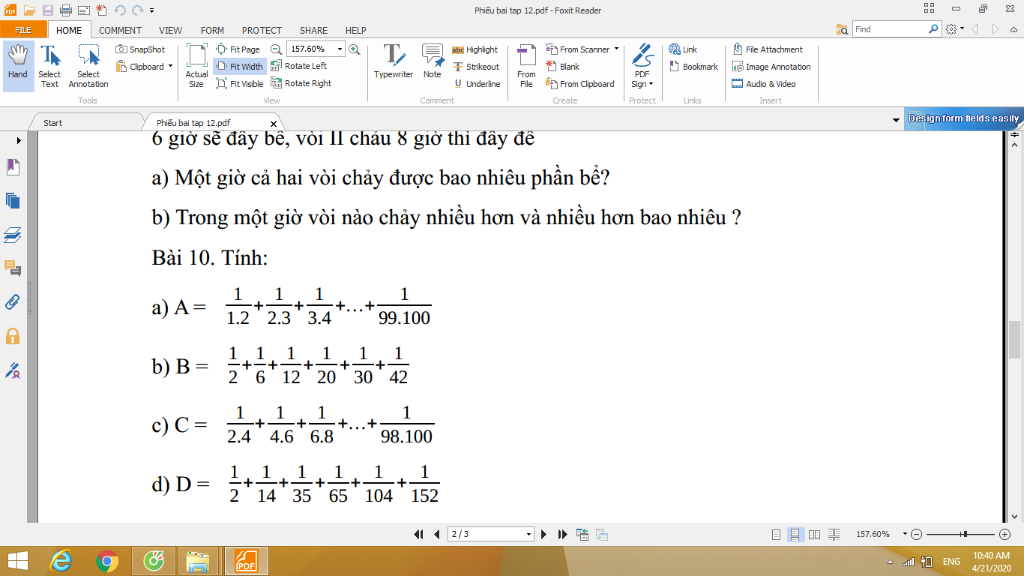The width and height of the screenshot is (1024, 576).
Task: Open the PROTECT ribbon tab
Action: (262, 30)
